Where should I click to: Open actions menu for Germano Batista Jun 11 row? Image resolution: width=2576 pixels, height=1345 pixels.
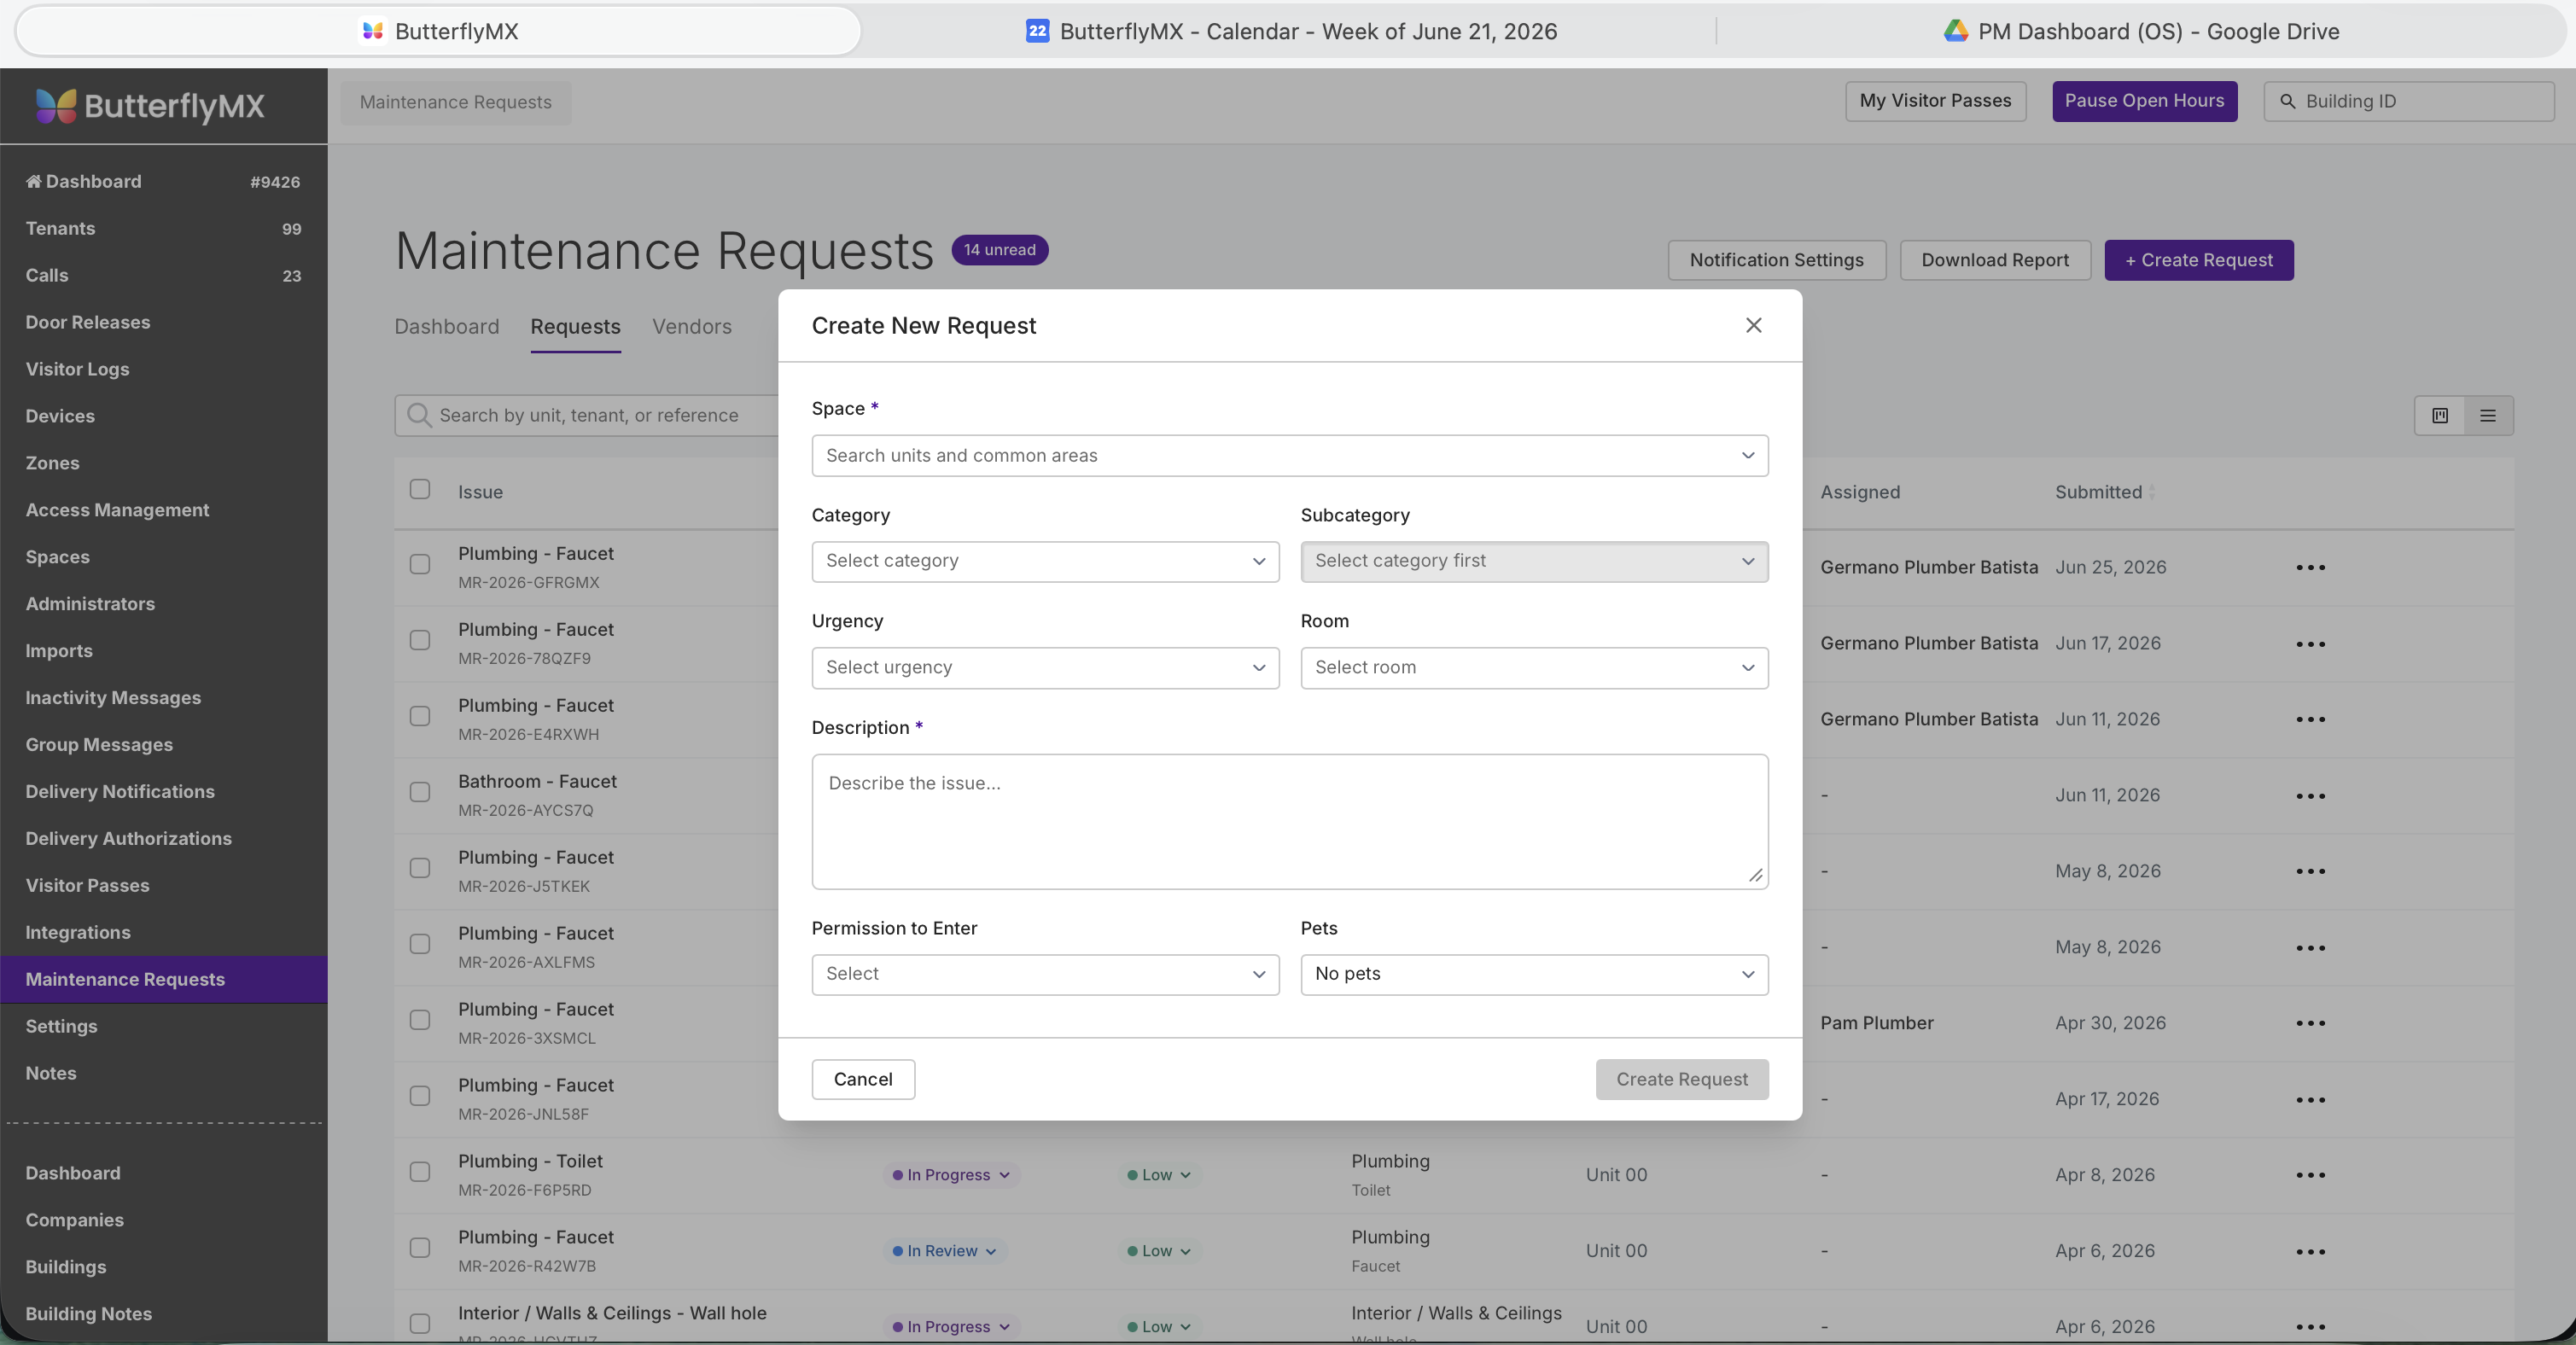[2310, 719]
